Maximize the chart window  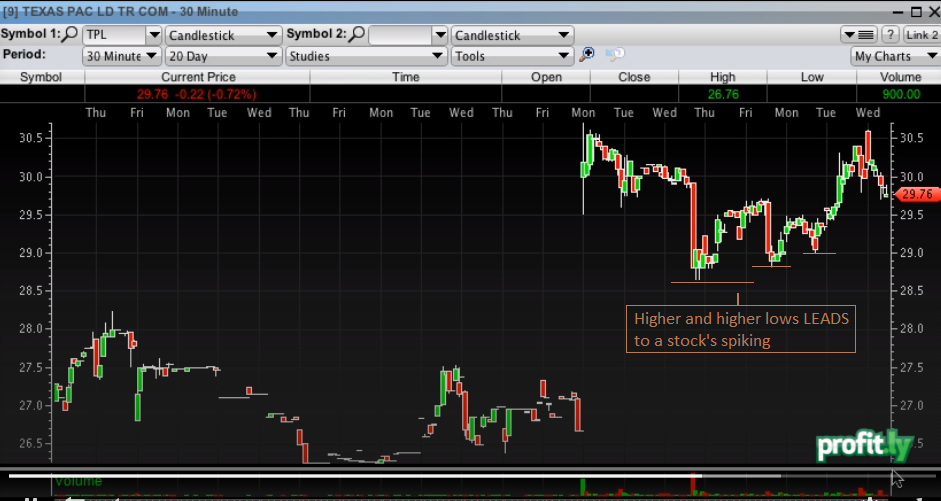[916, 11]
